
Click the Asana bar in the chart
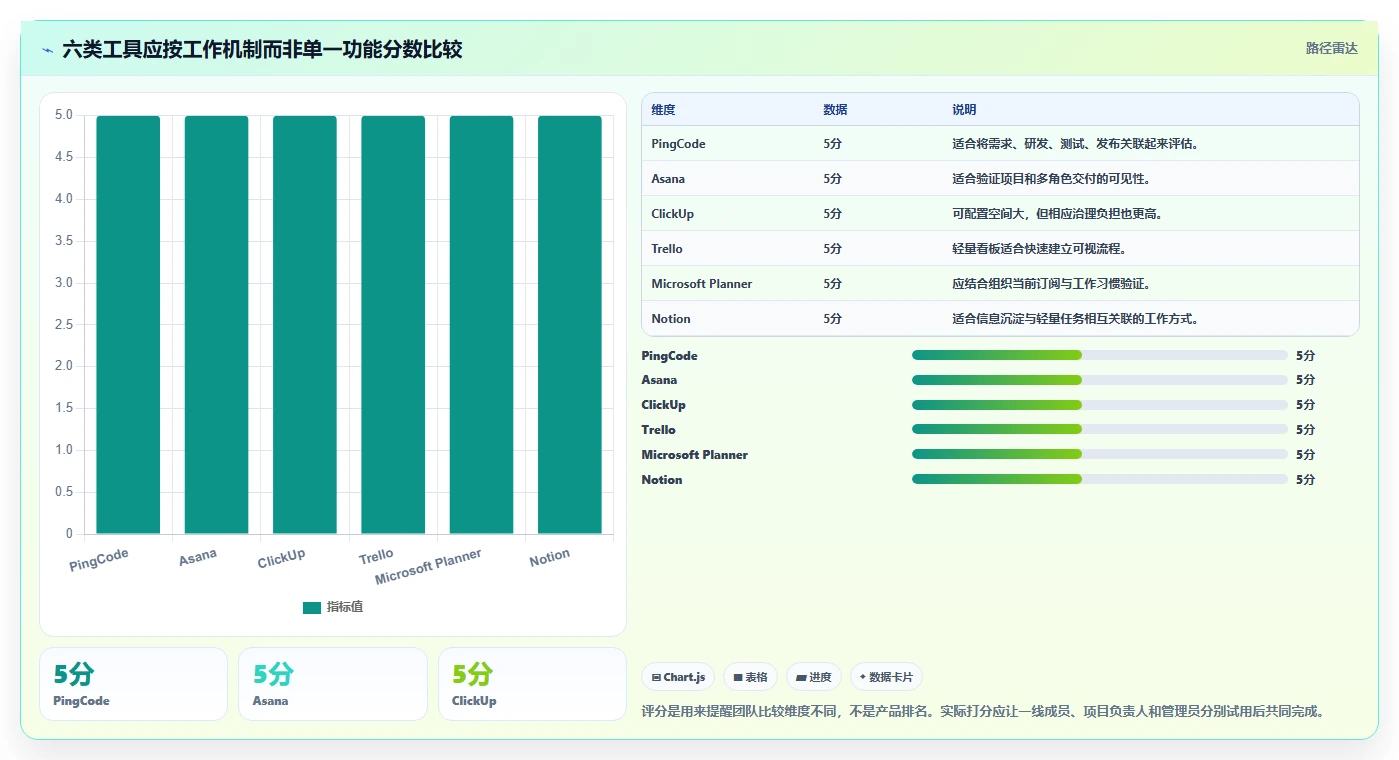216,325
